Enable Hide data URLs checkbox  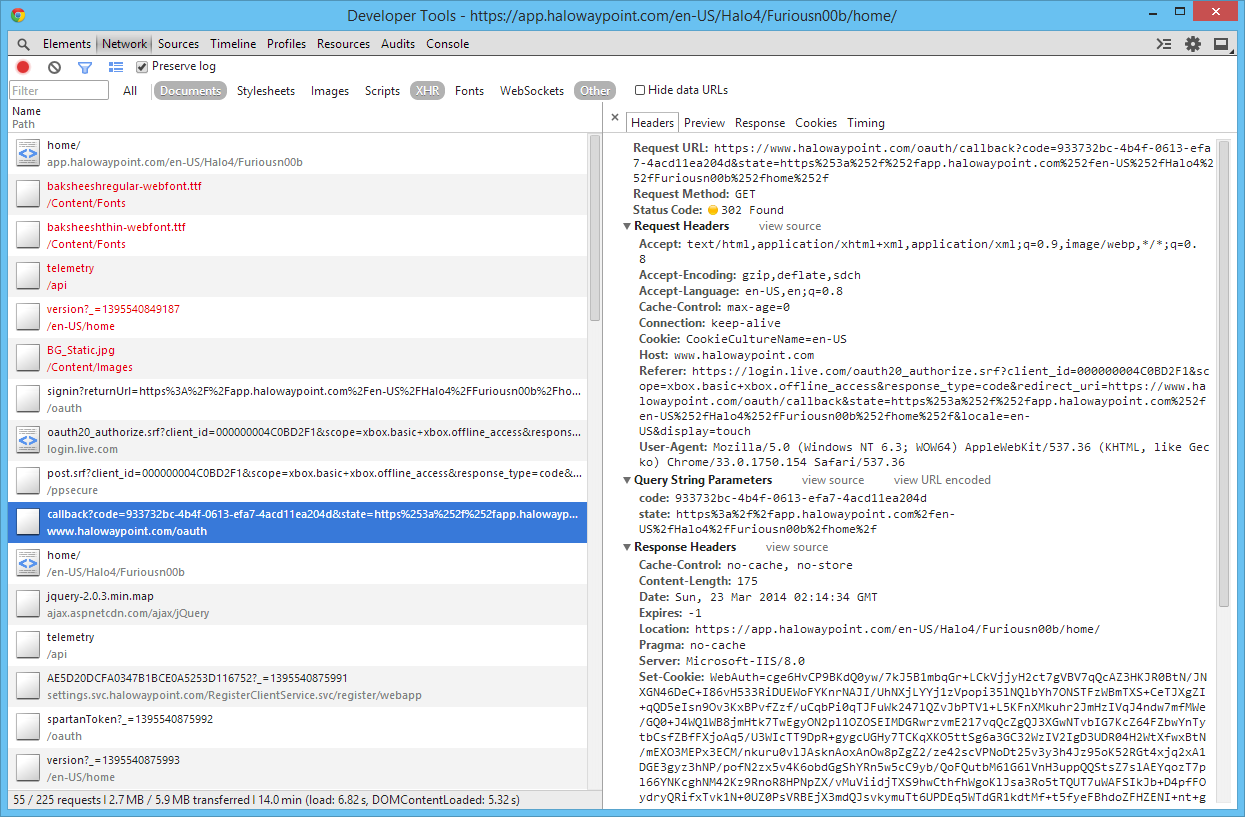640,90
